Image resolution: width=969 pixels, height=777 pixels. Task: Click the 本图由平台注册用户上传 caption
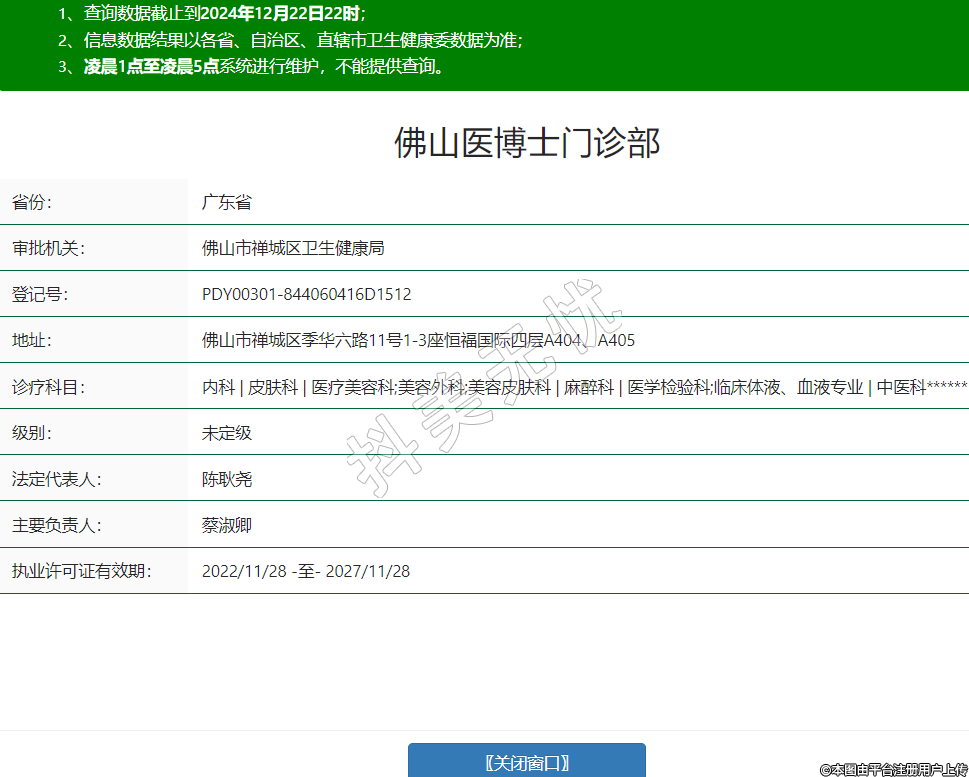[893, 769]
